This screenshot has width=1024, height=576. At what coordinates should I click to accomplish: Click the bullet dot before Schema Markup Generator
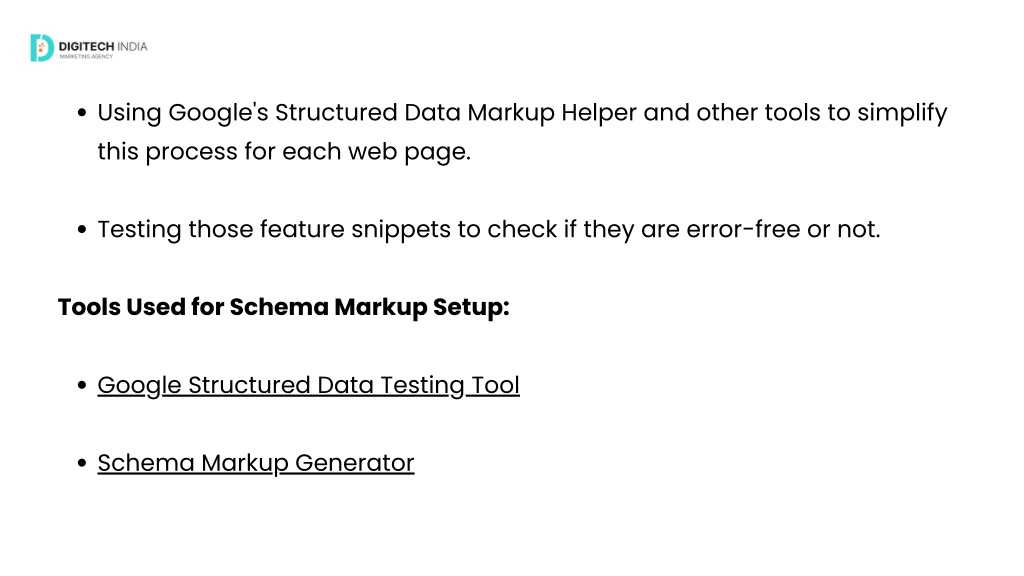pyautogui.click(x=82, y=463)
